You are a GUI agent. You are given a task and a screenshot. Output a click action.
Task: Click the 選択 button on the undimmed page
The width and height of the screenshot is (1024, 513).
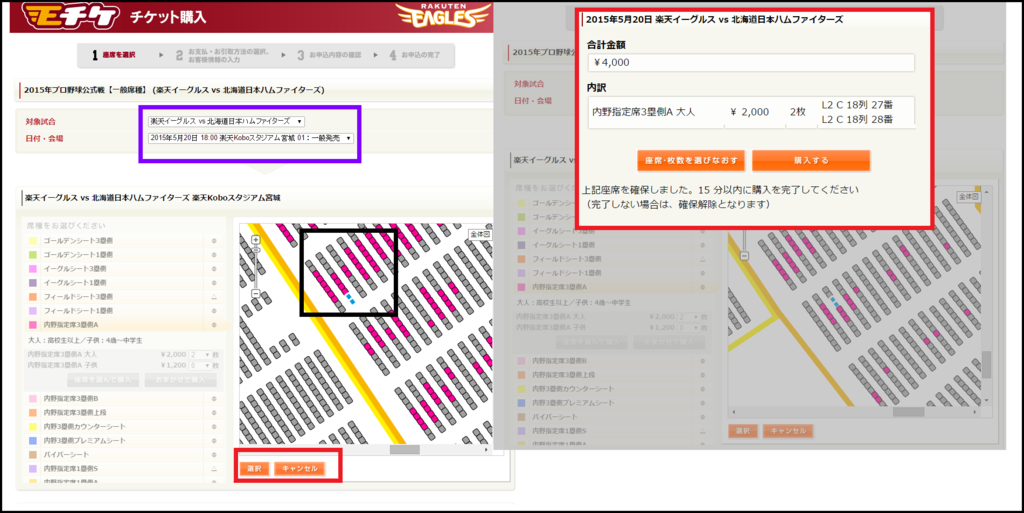pyautogui.click(x=254, y=469)
